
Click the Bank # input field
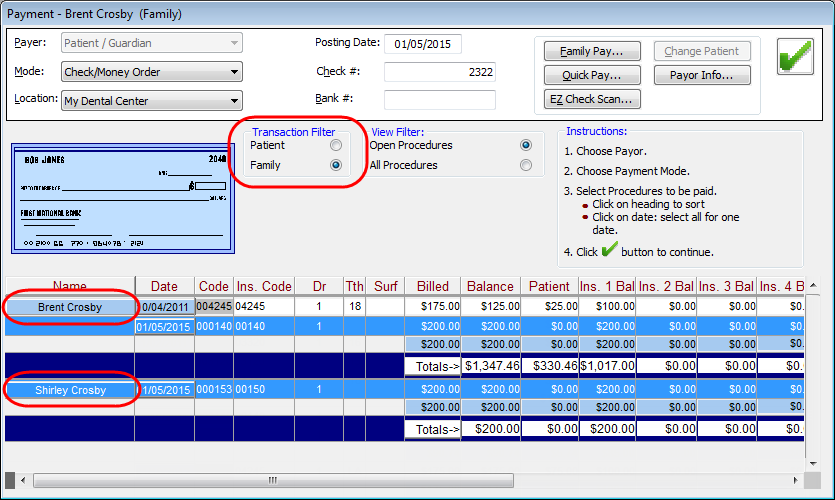[440, 100]
